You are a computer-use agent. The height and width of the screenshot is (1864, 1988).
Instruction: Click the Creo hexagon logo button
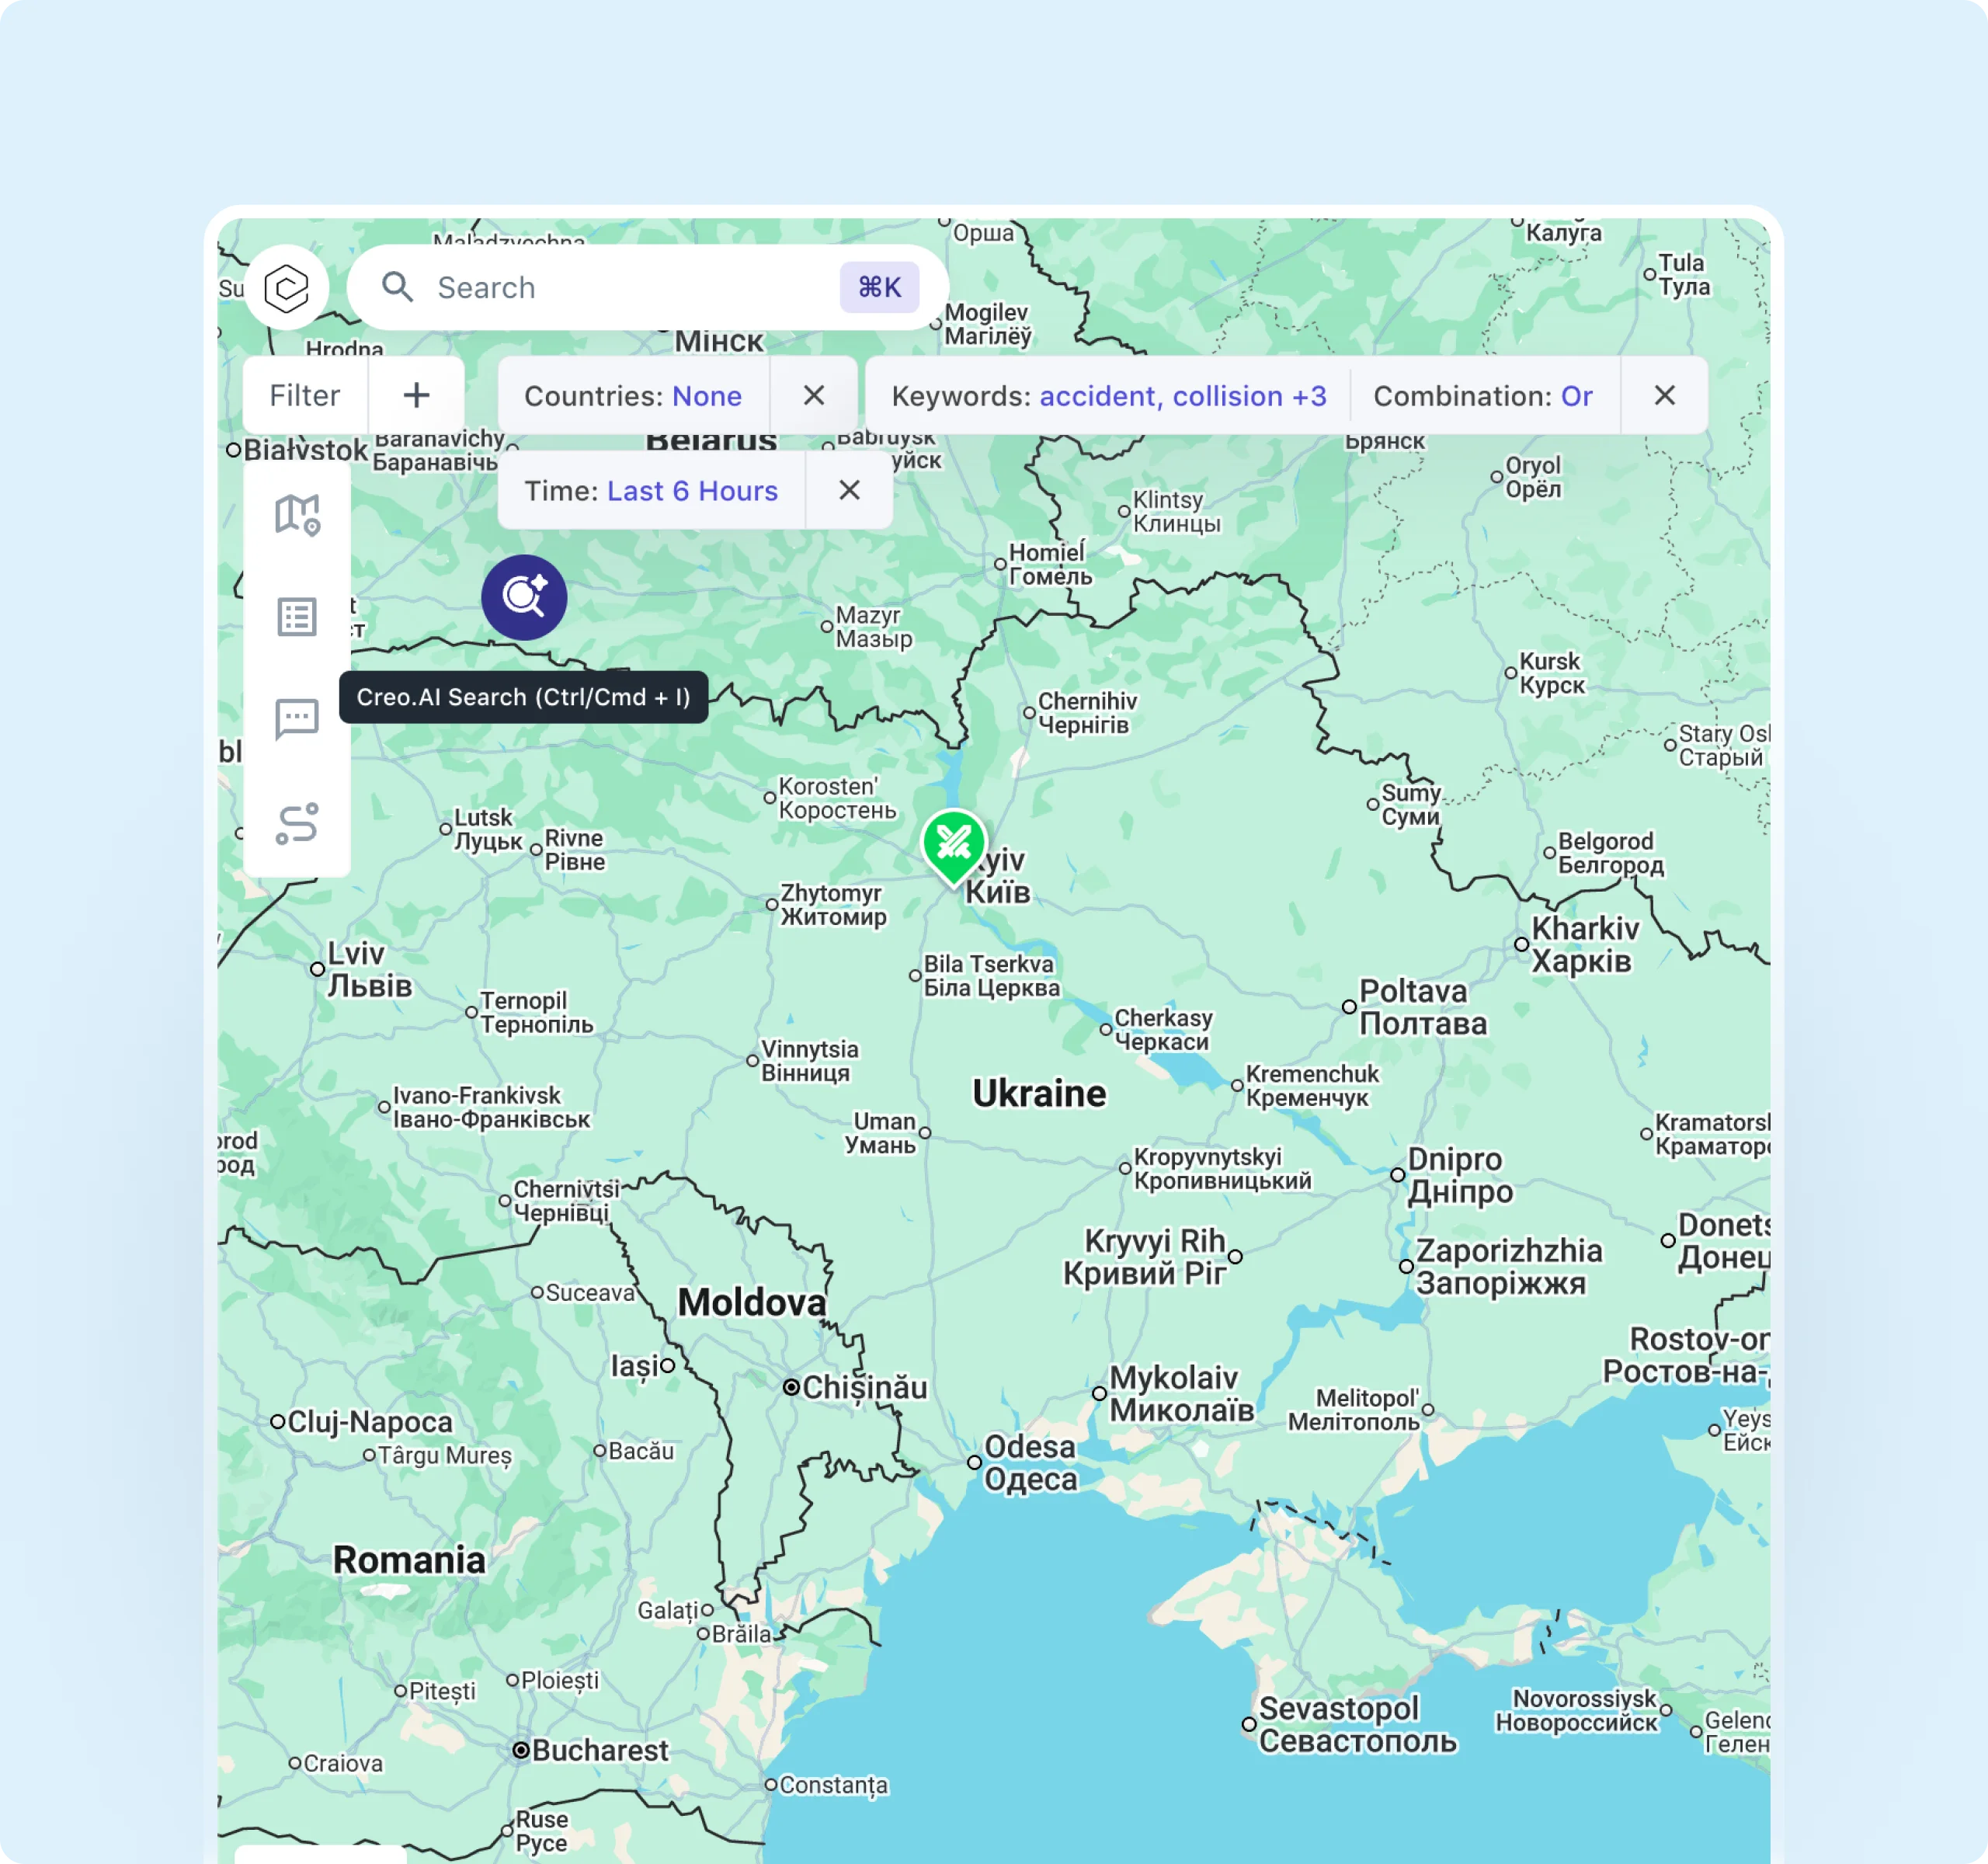286,288
